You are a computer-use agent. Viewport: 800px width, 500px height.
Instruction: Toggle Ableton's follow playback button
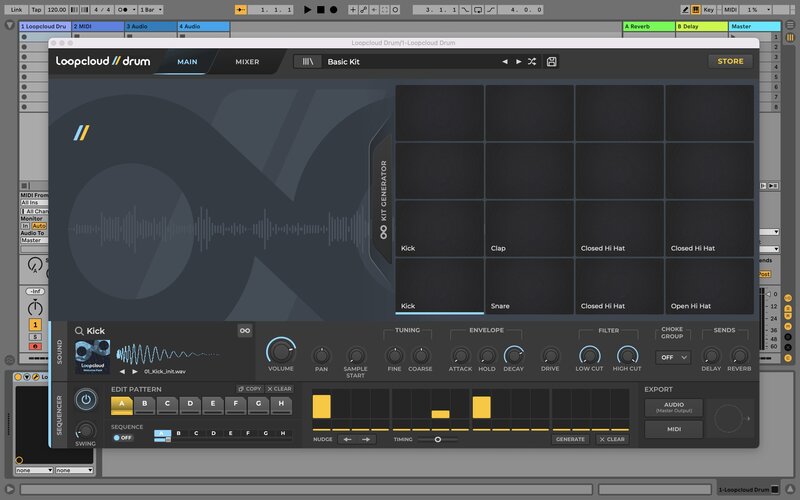click(x=241, y=9)
